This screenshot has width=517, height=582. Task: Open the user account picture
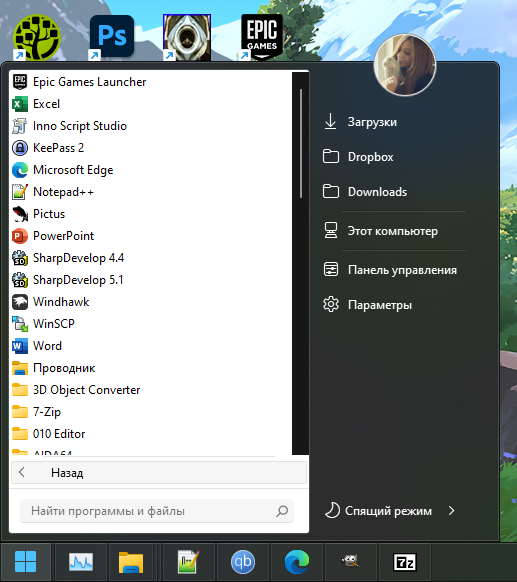[405, 65]
